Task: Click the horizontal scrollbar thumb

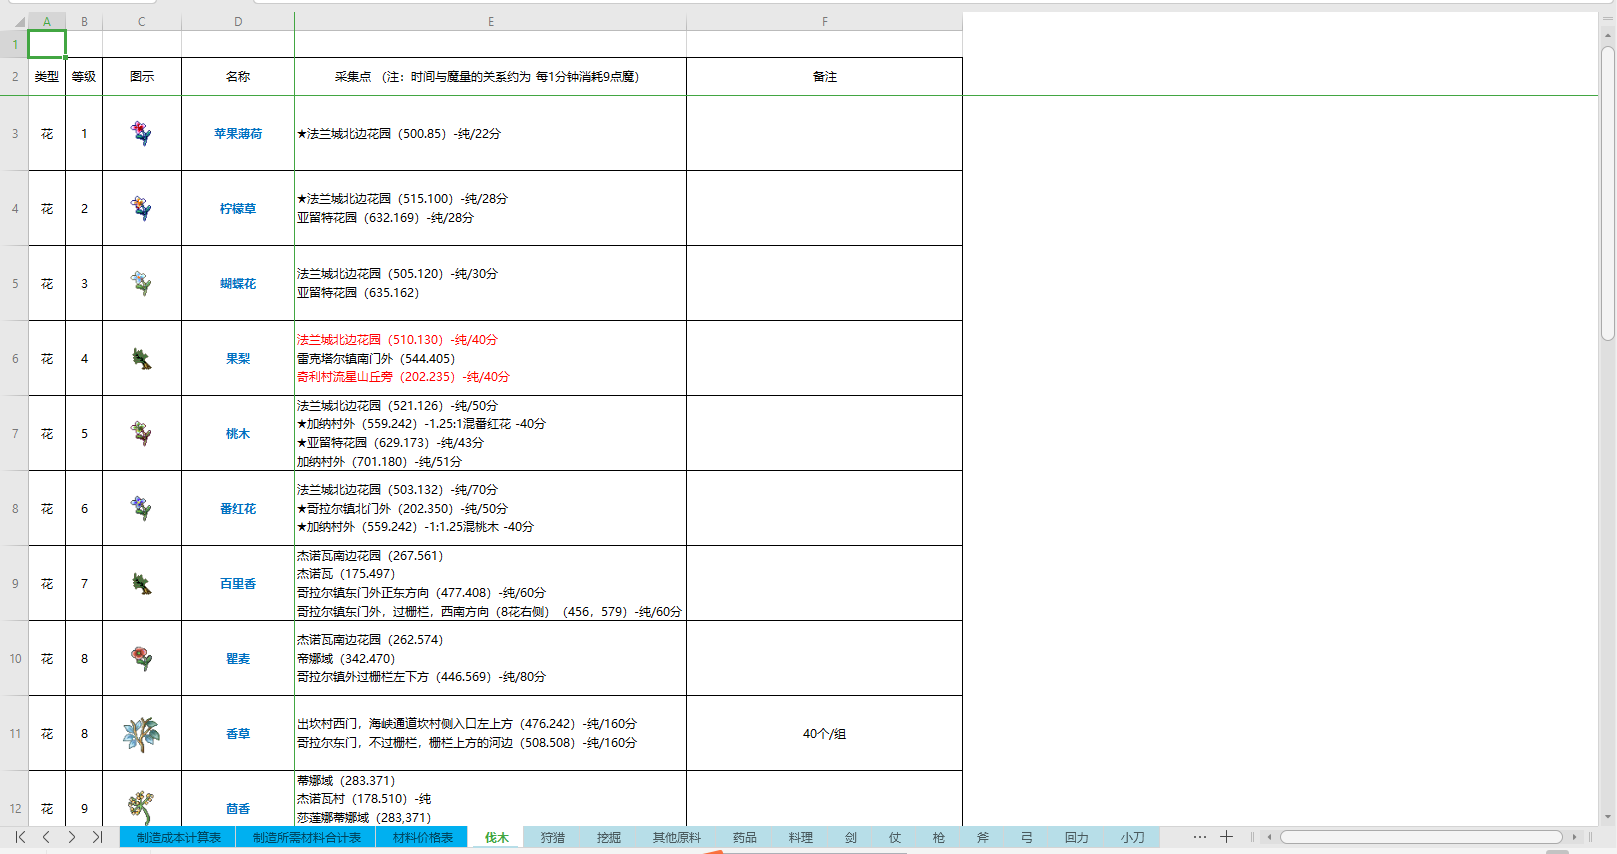Action: (1421, 837)
